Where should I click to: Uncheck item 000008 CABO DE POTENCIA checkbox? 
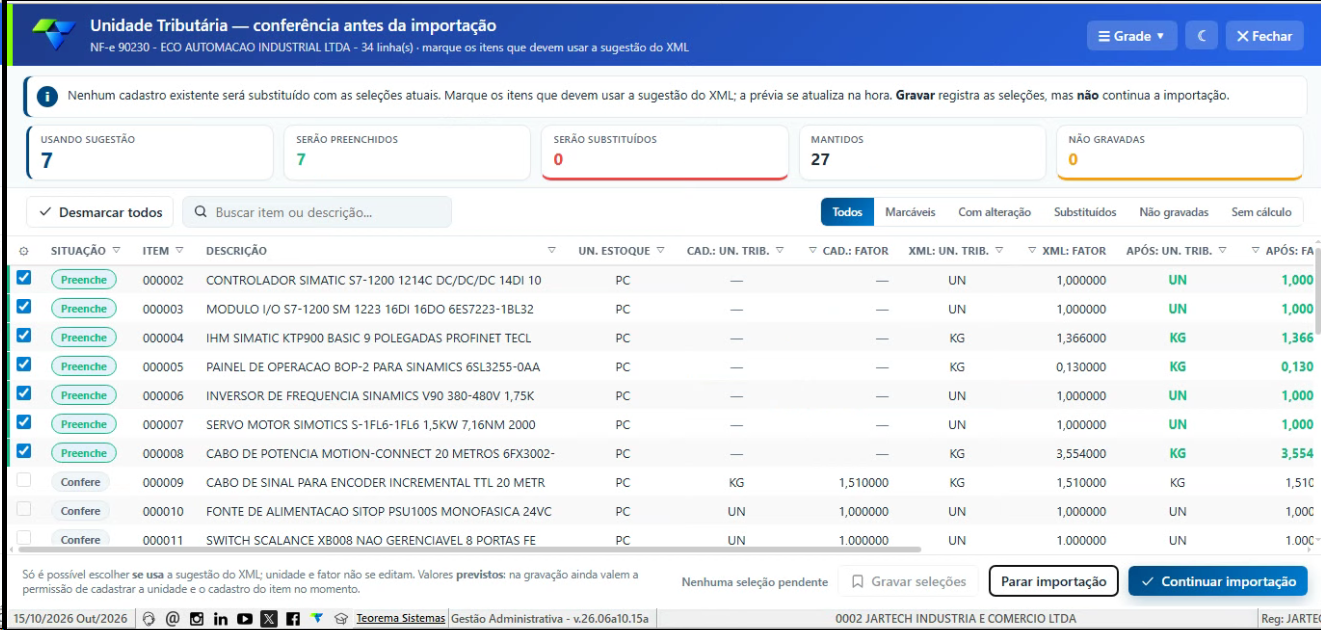coord(24,452)
